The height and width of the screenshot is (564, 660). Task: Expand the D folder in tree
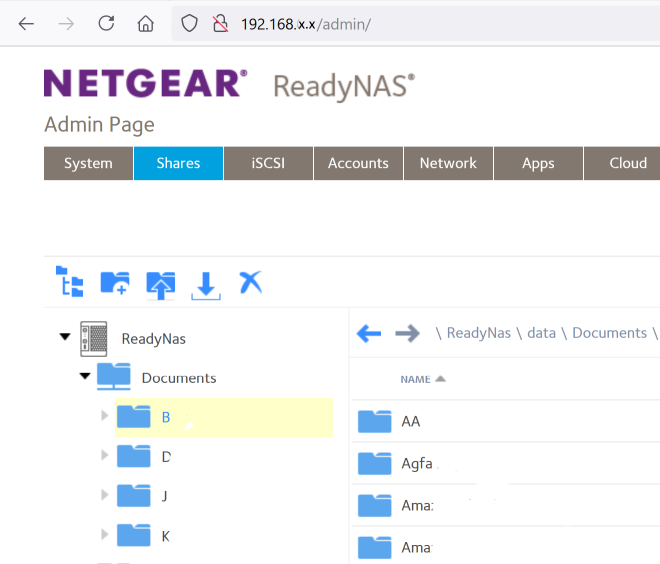pyautogui.click(x=104, y=455)
